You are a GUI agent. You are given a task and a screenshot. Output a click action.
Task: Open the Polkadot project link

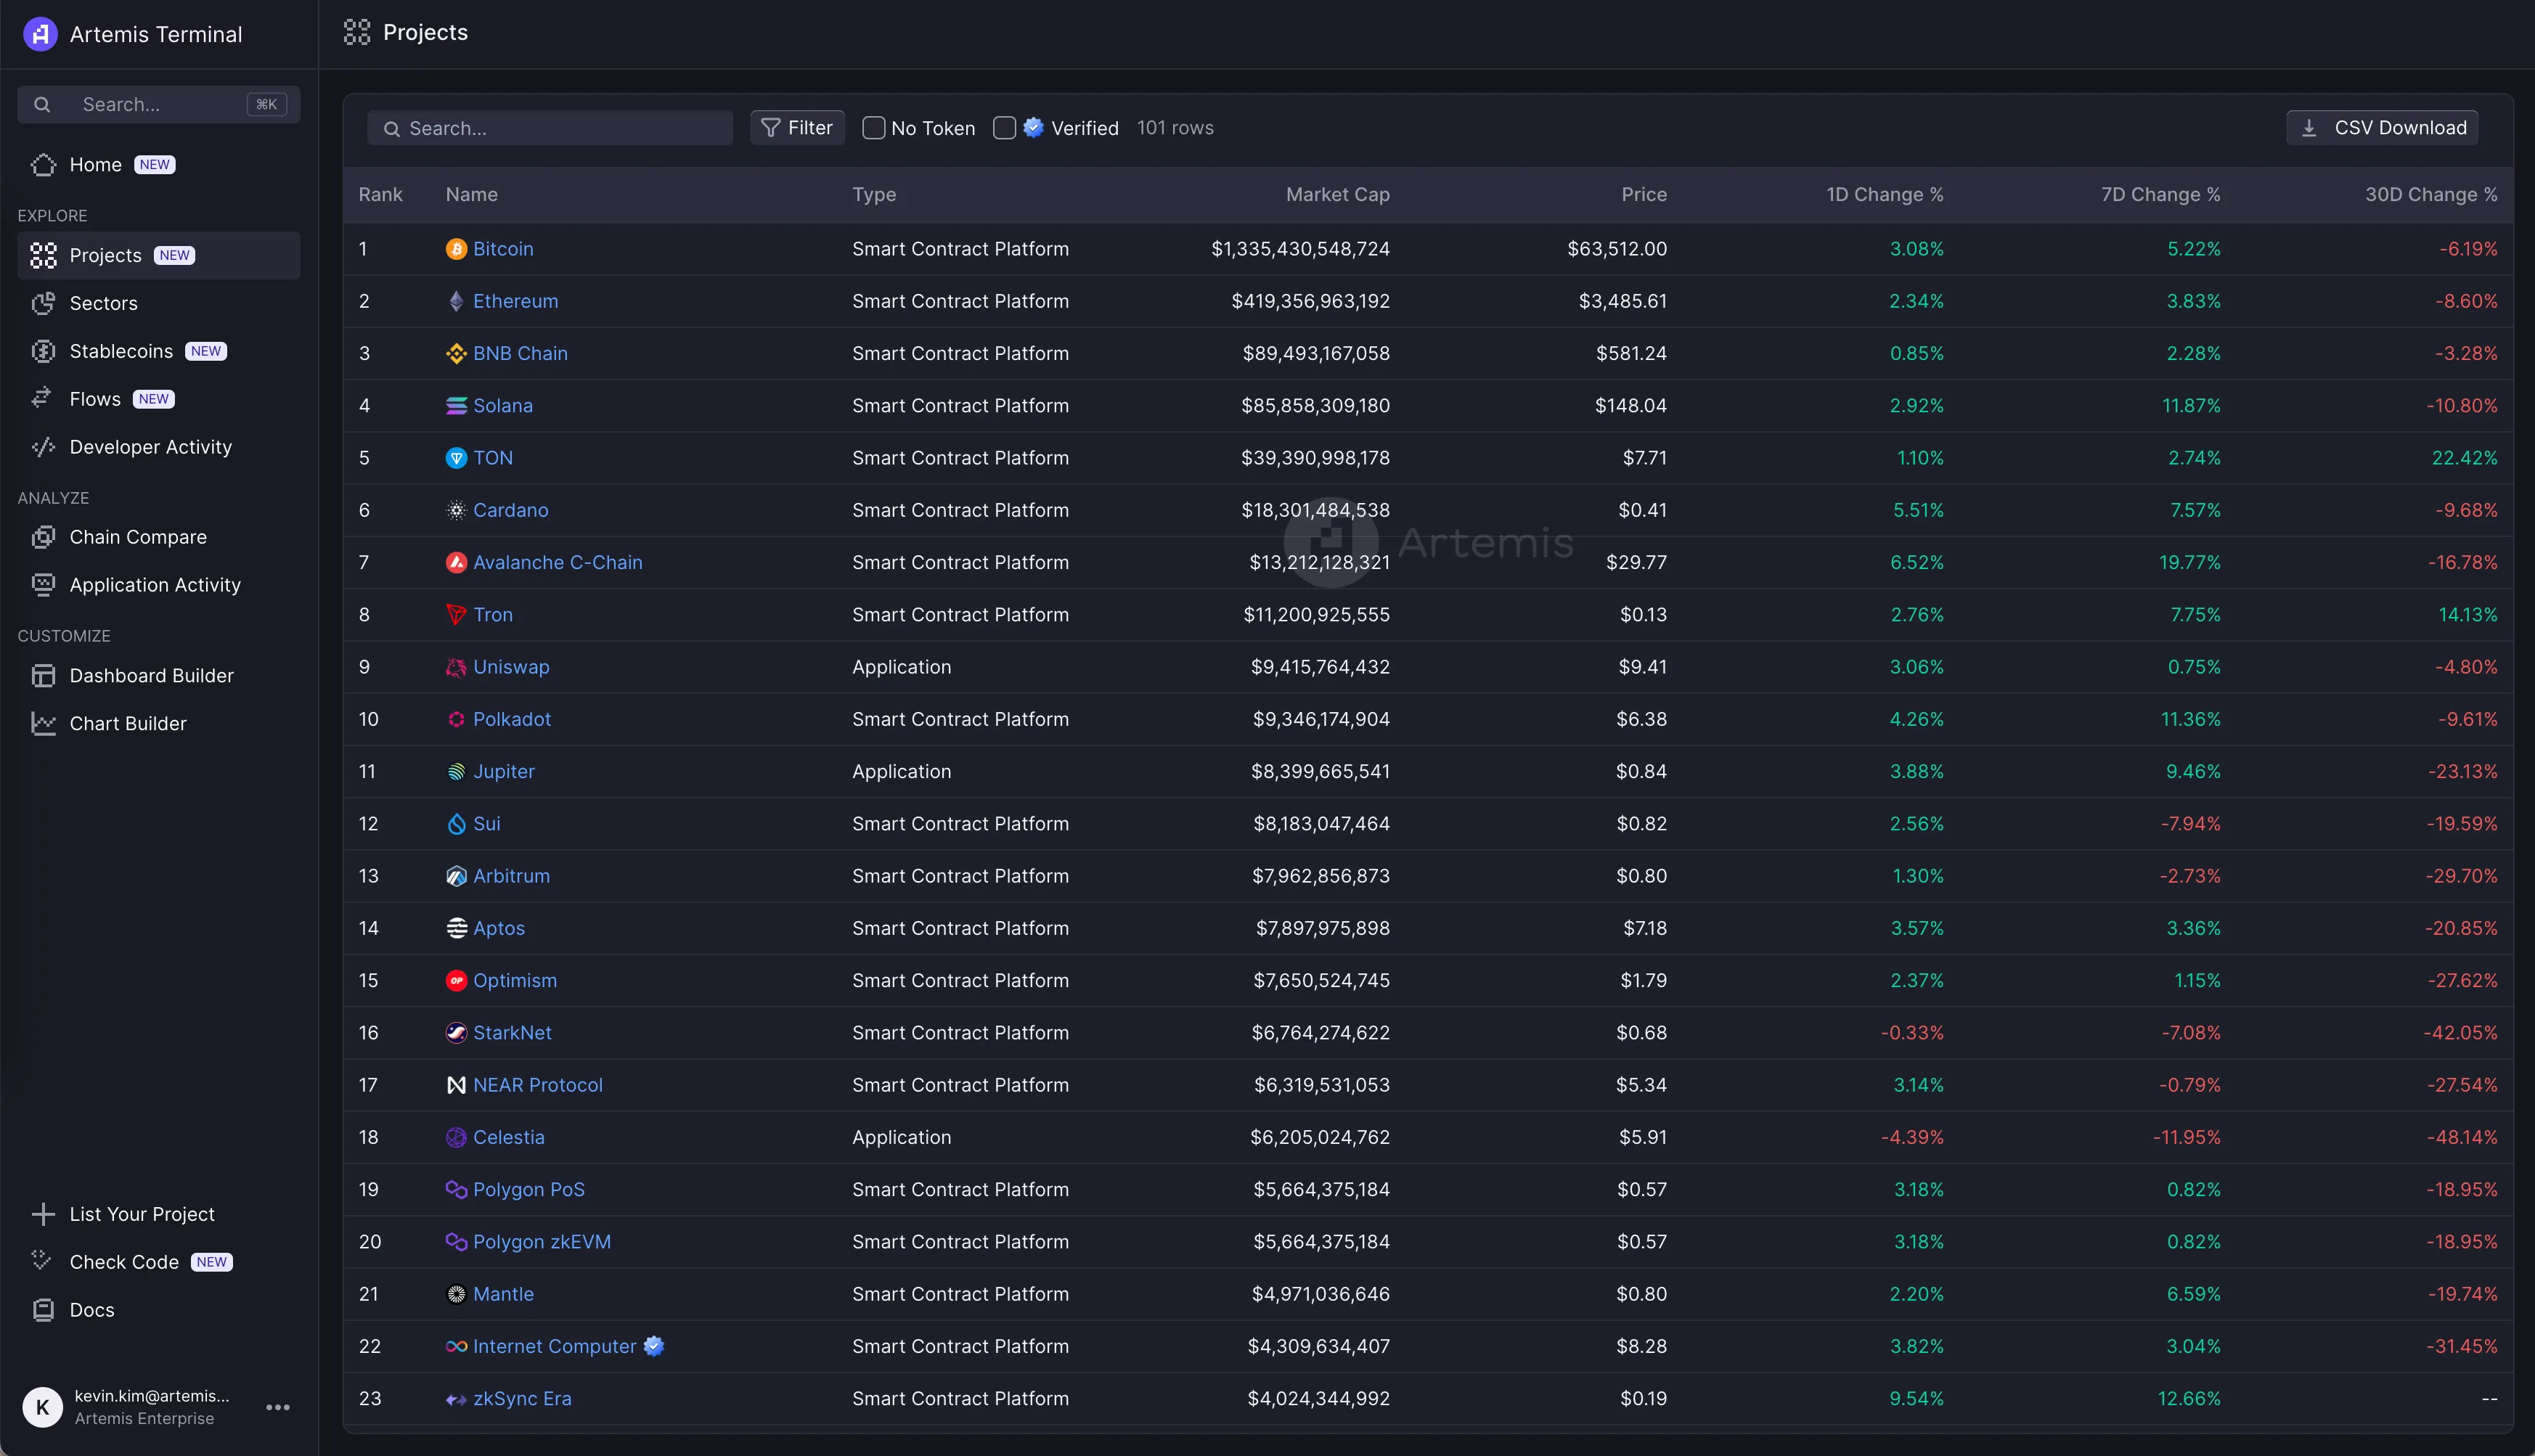tap(512, 719)
